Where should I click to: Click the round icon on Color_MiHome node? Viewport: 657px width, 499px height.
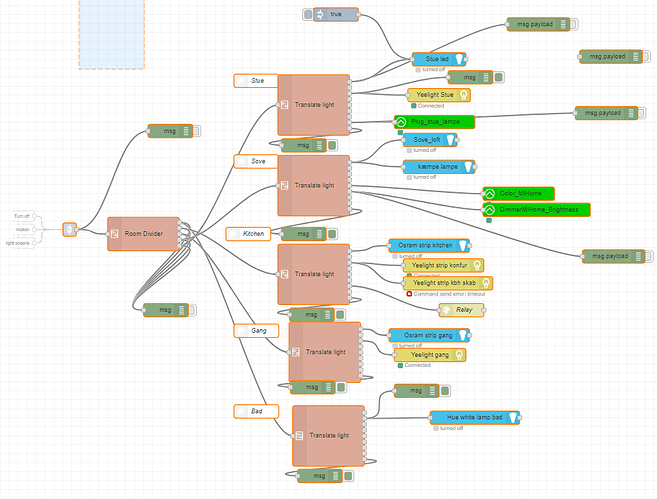click(x=489, y=194)
